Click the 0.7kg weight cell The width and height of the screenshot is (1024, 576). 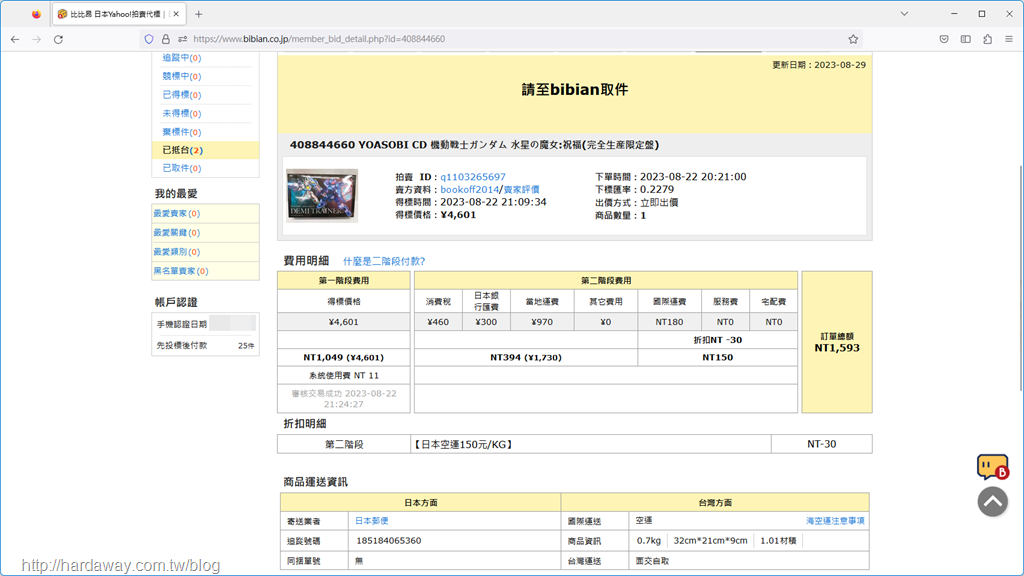point(649,541)
